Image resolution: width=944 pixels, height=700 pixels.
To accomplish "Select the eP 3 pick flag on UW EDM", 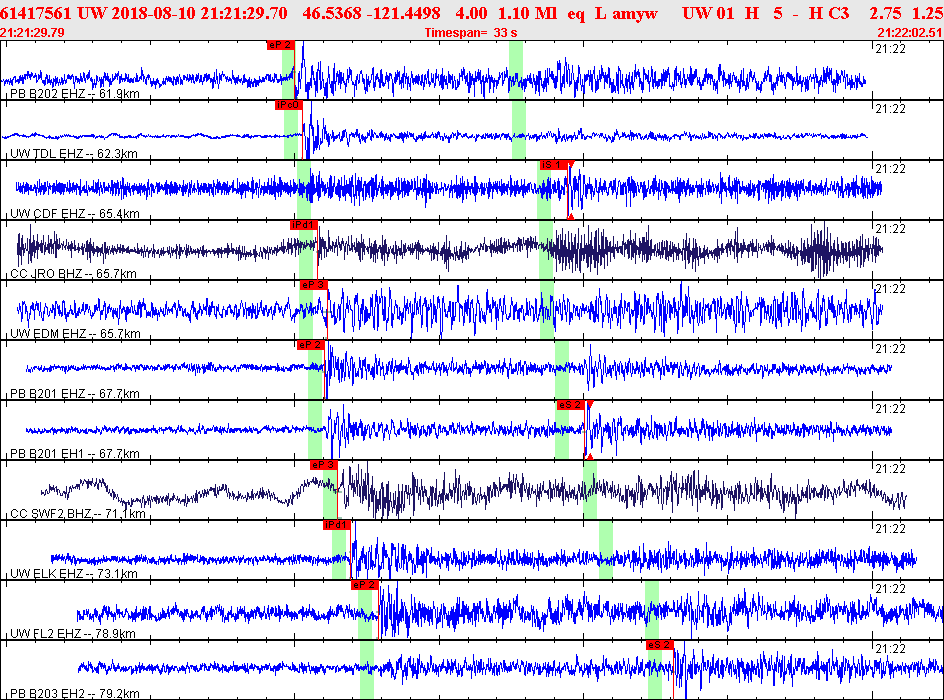I will 313,285.
